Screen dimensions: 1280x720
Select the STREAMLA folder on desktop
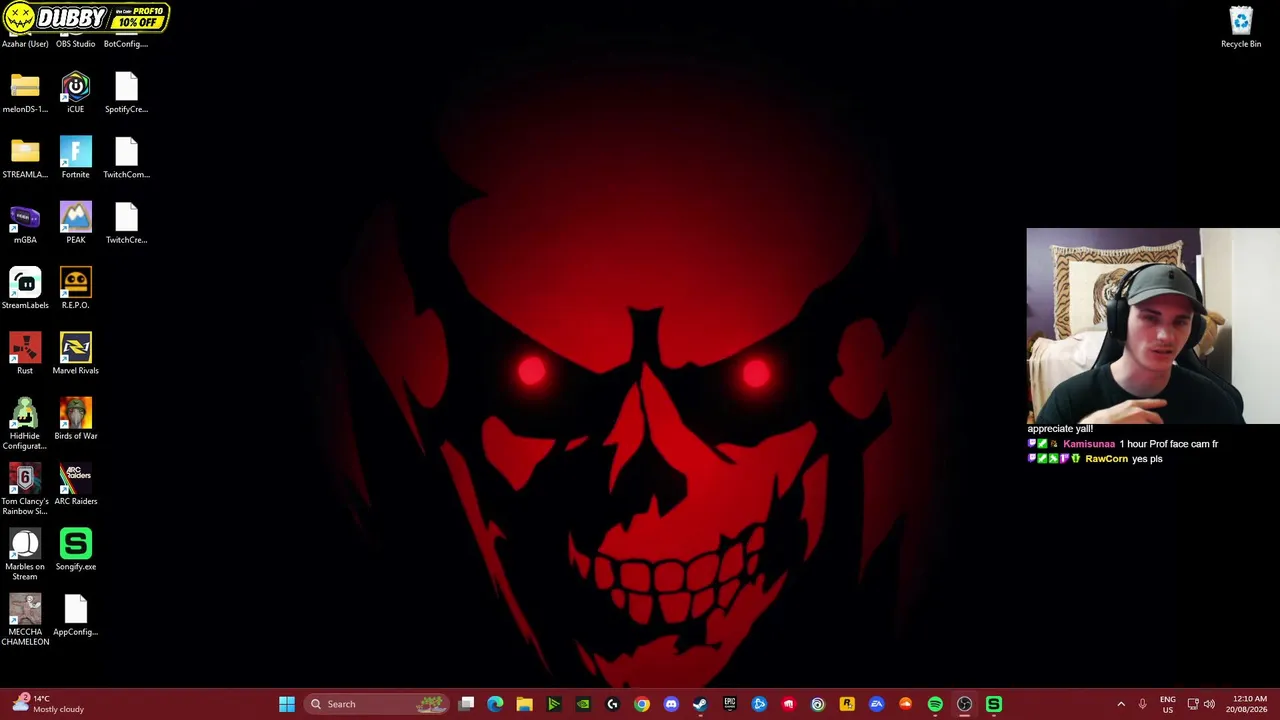tap(25, 157)
